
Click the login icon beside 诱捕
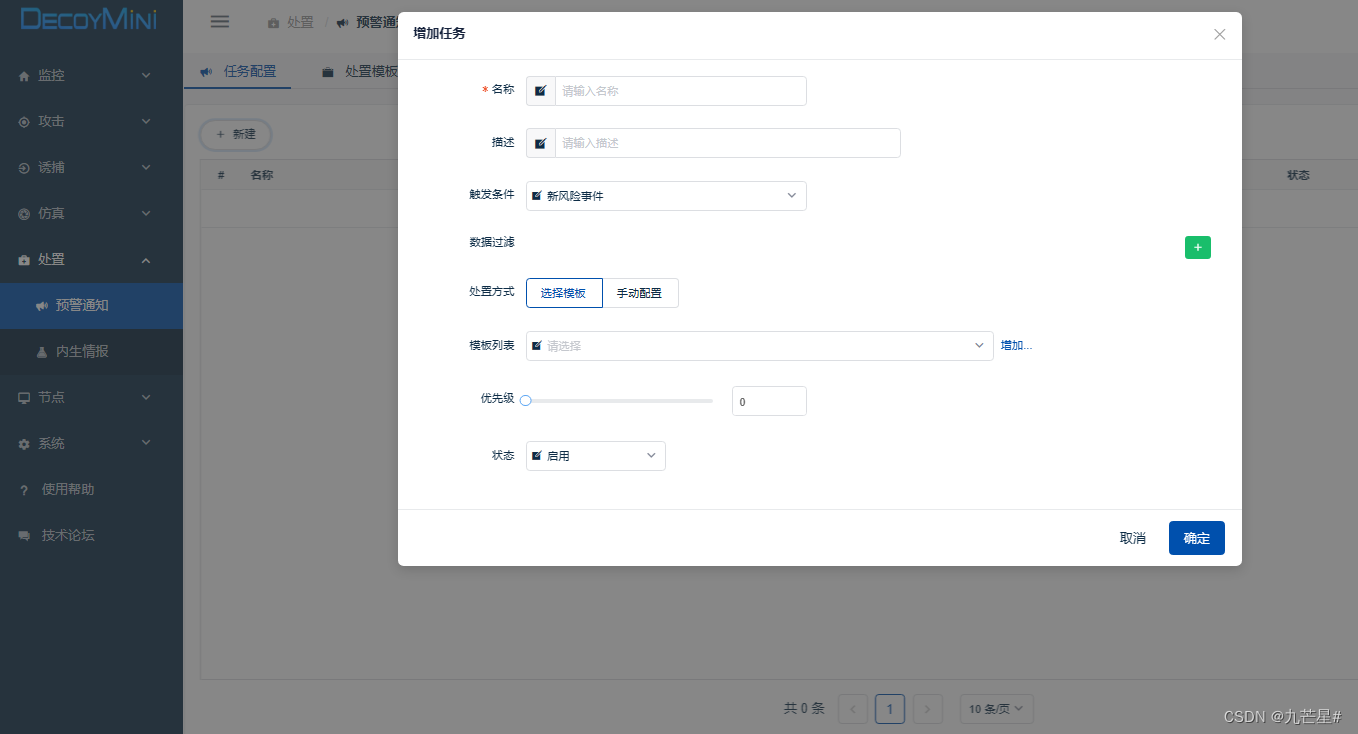click(x=24, y=168)
